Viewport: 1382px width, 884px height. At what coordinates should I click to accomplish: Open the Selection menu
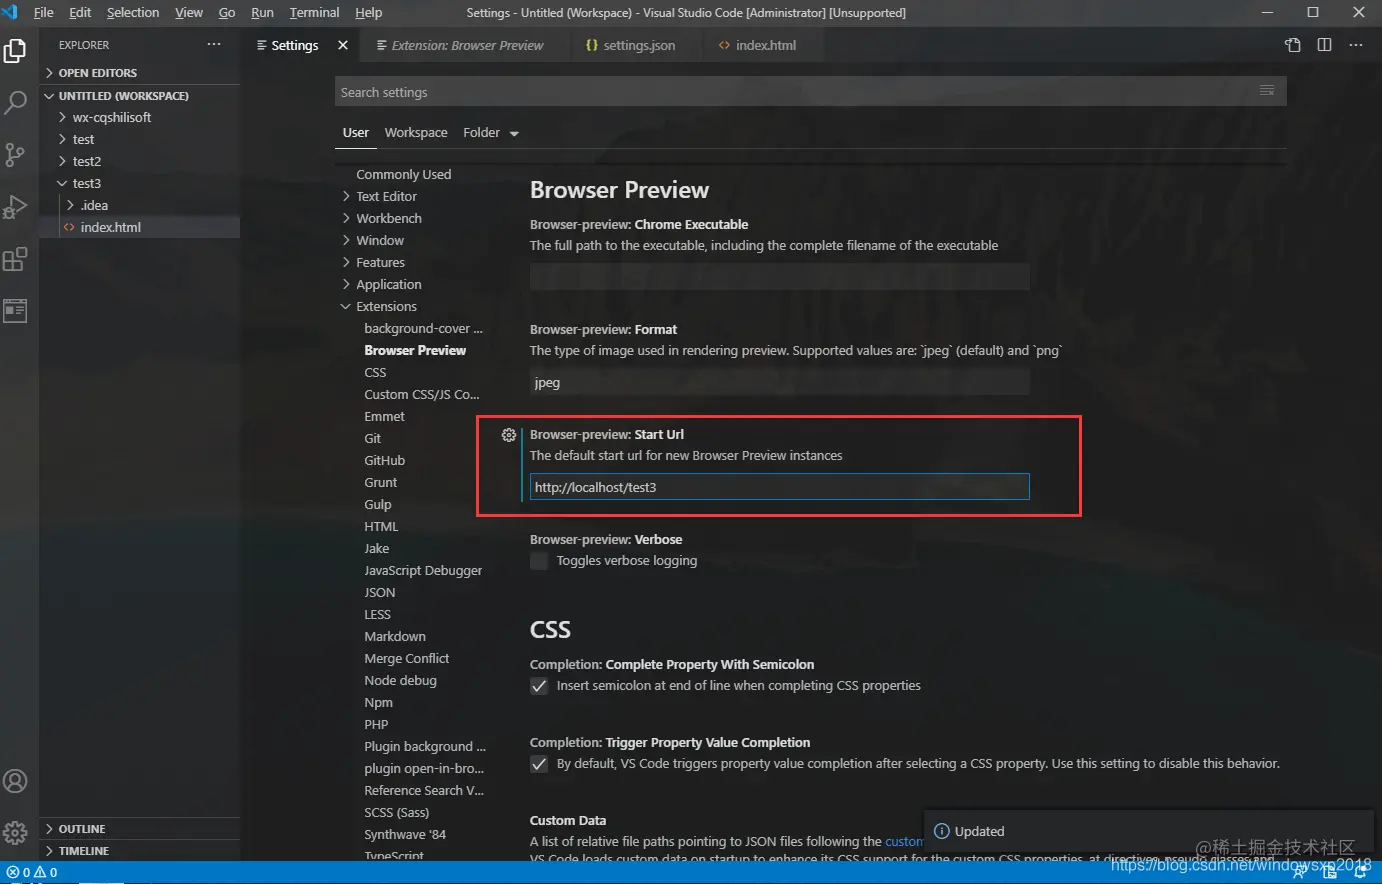click(x=133, y=12)
